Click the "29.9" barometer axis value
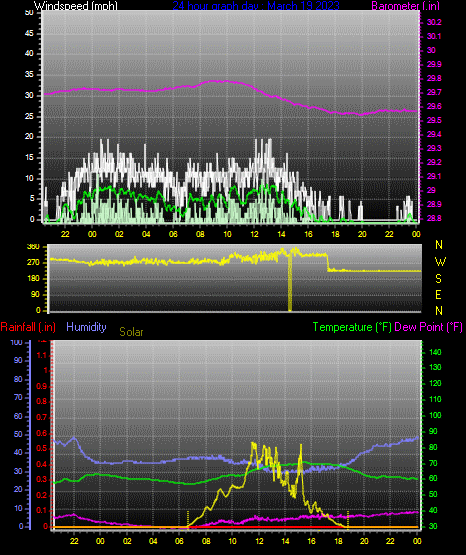The height and width of the screenshot is (555, 466). click(x=434, y=64)
